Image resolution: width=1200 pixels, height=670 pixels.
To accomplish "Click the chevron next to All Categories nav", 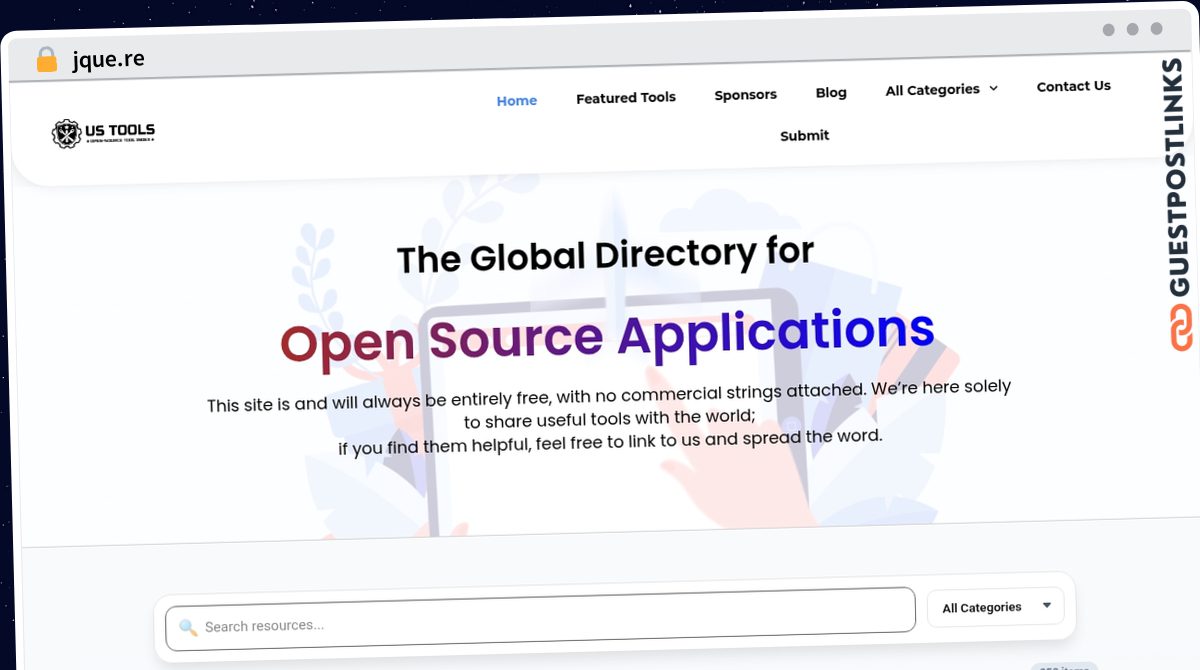I will pos(993,88).
